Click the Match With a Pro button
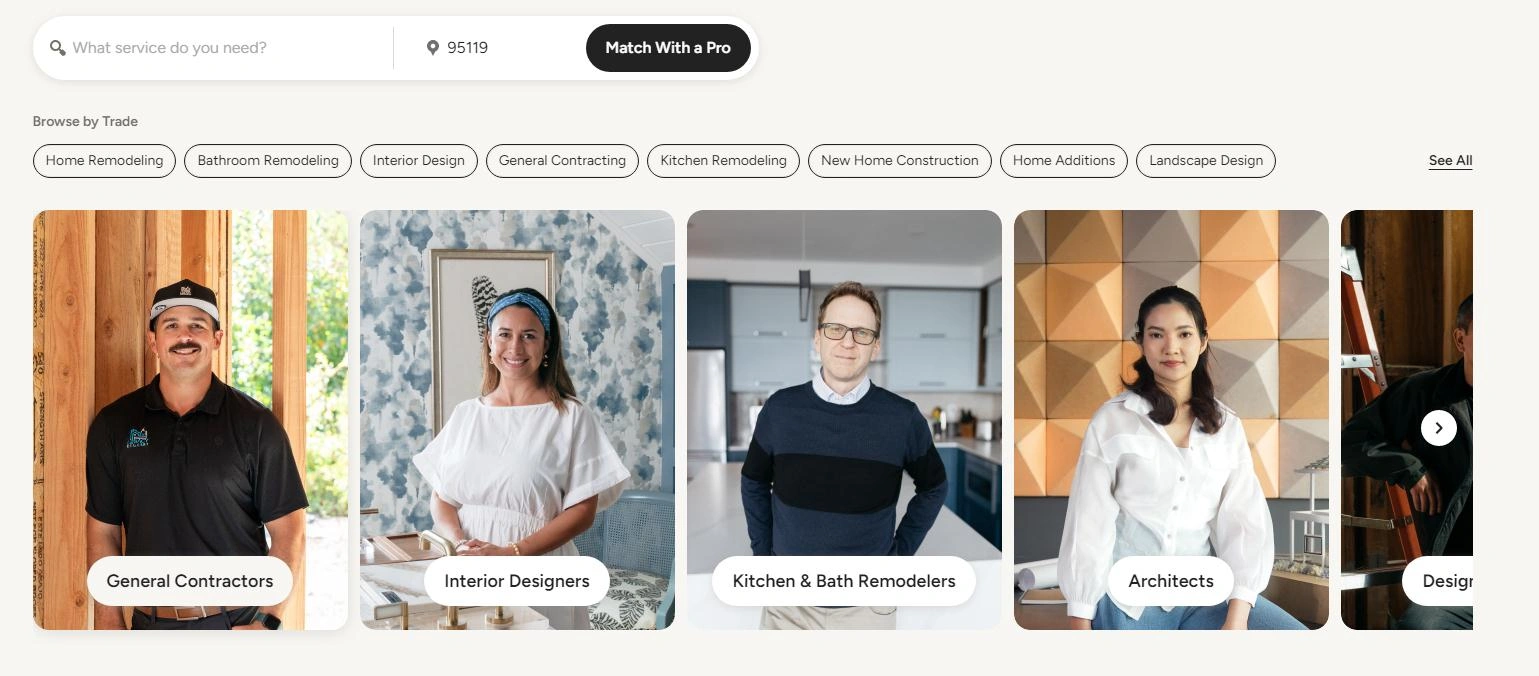Screen dimensions: 1539x676 [x=667, y=47]
